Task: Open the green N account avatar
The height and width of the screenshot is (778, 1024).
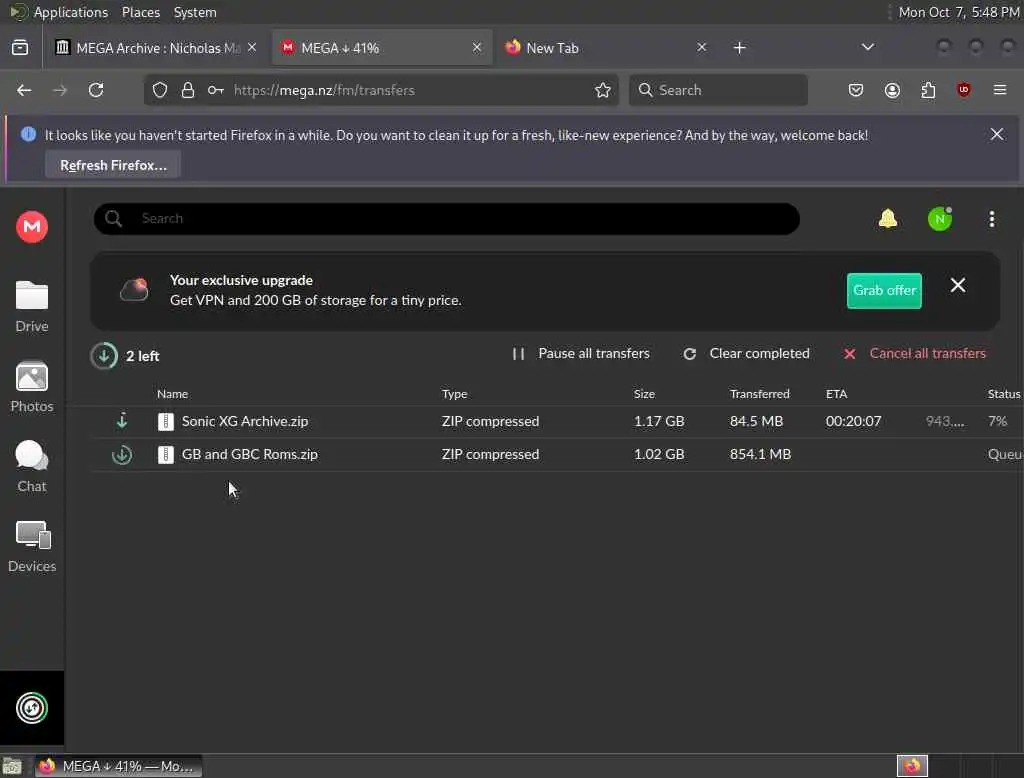Action: pyautogui.click(x=940, y=219)
